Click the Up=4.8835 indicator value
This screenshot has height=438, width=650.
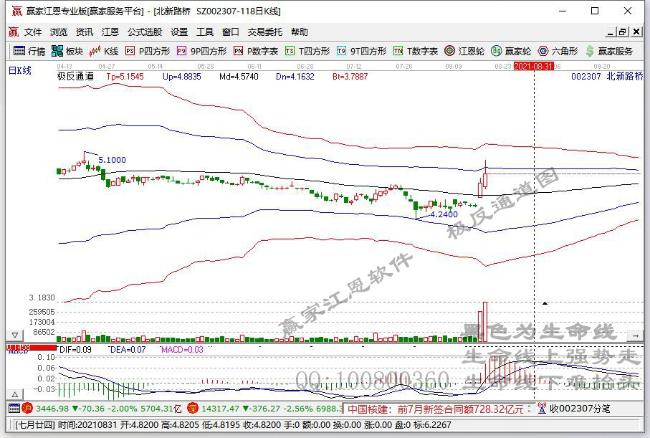click(182, 76)
